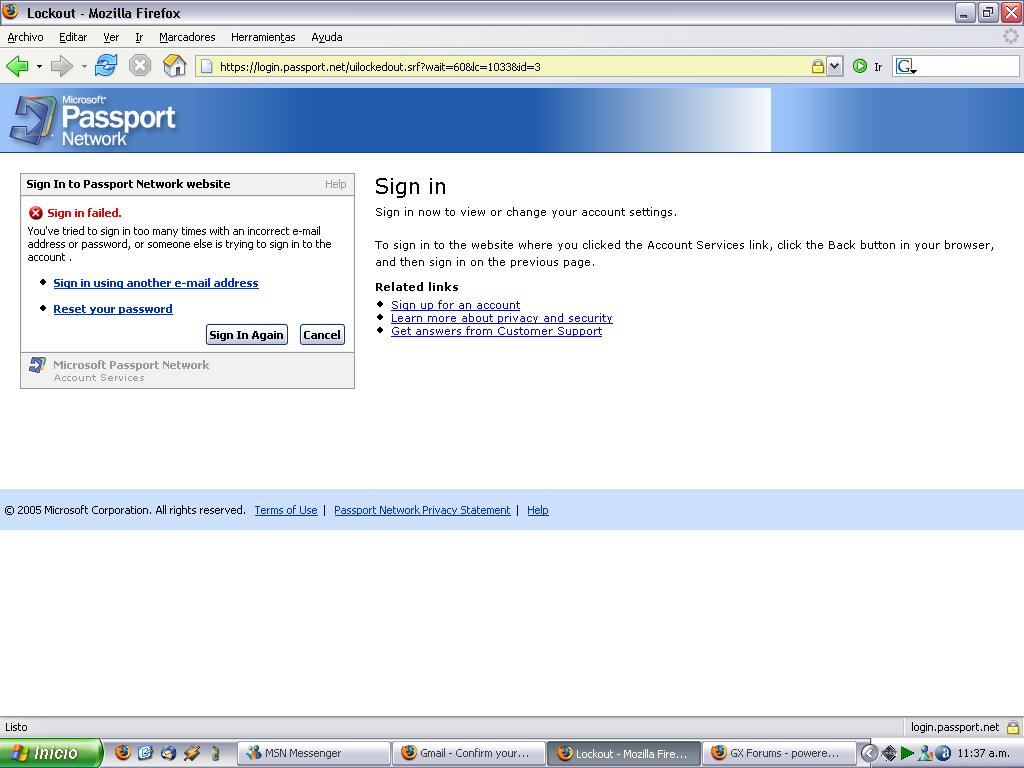Follow the 'Reset your password' link
This screenshot has height=768, width=1024.
113,309
